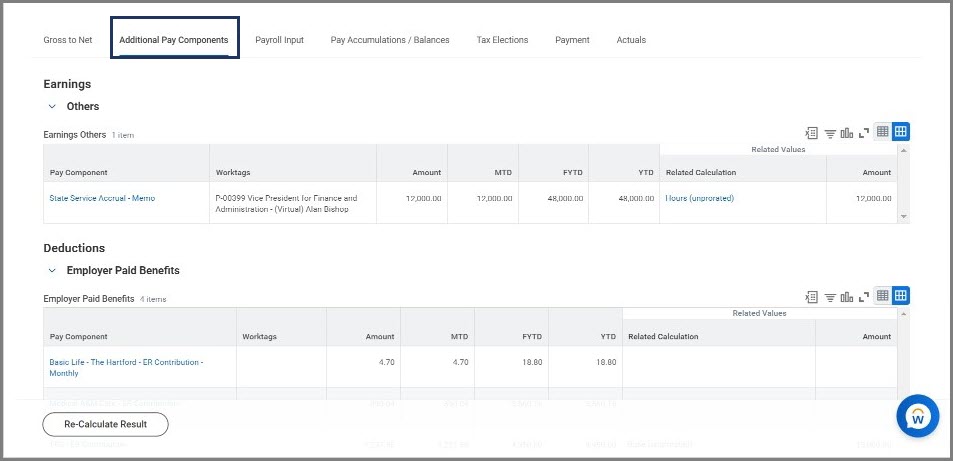
Task: Expand Earnings Others table to fullscreen
Action: tap(864, 132)
